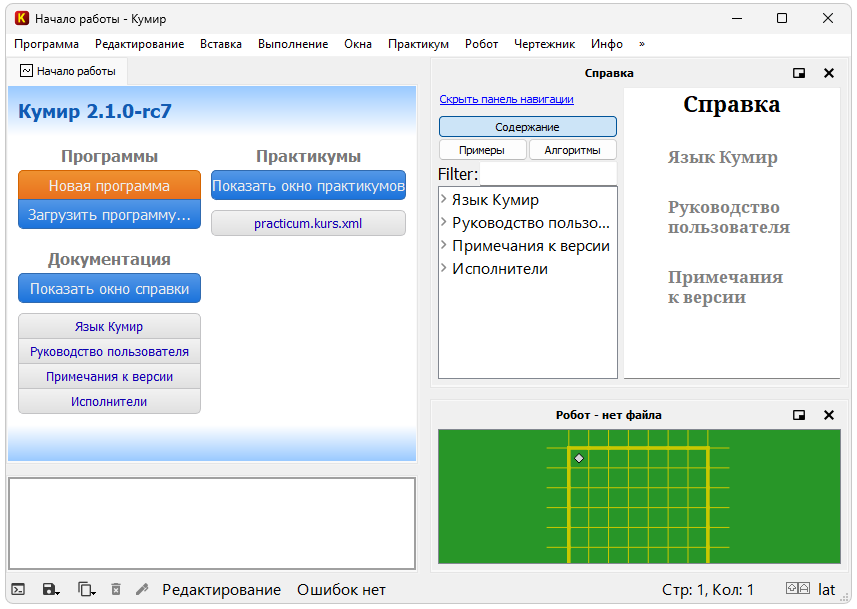Screen dimensions: 857x609
Task: Click the copy output icon in status bar
Action: 86,589
